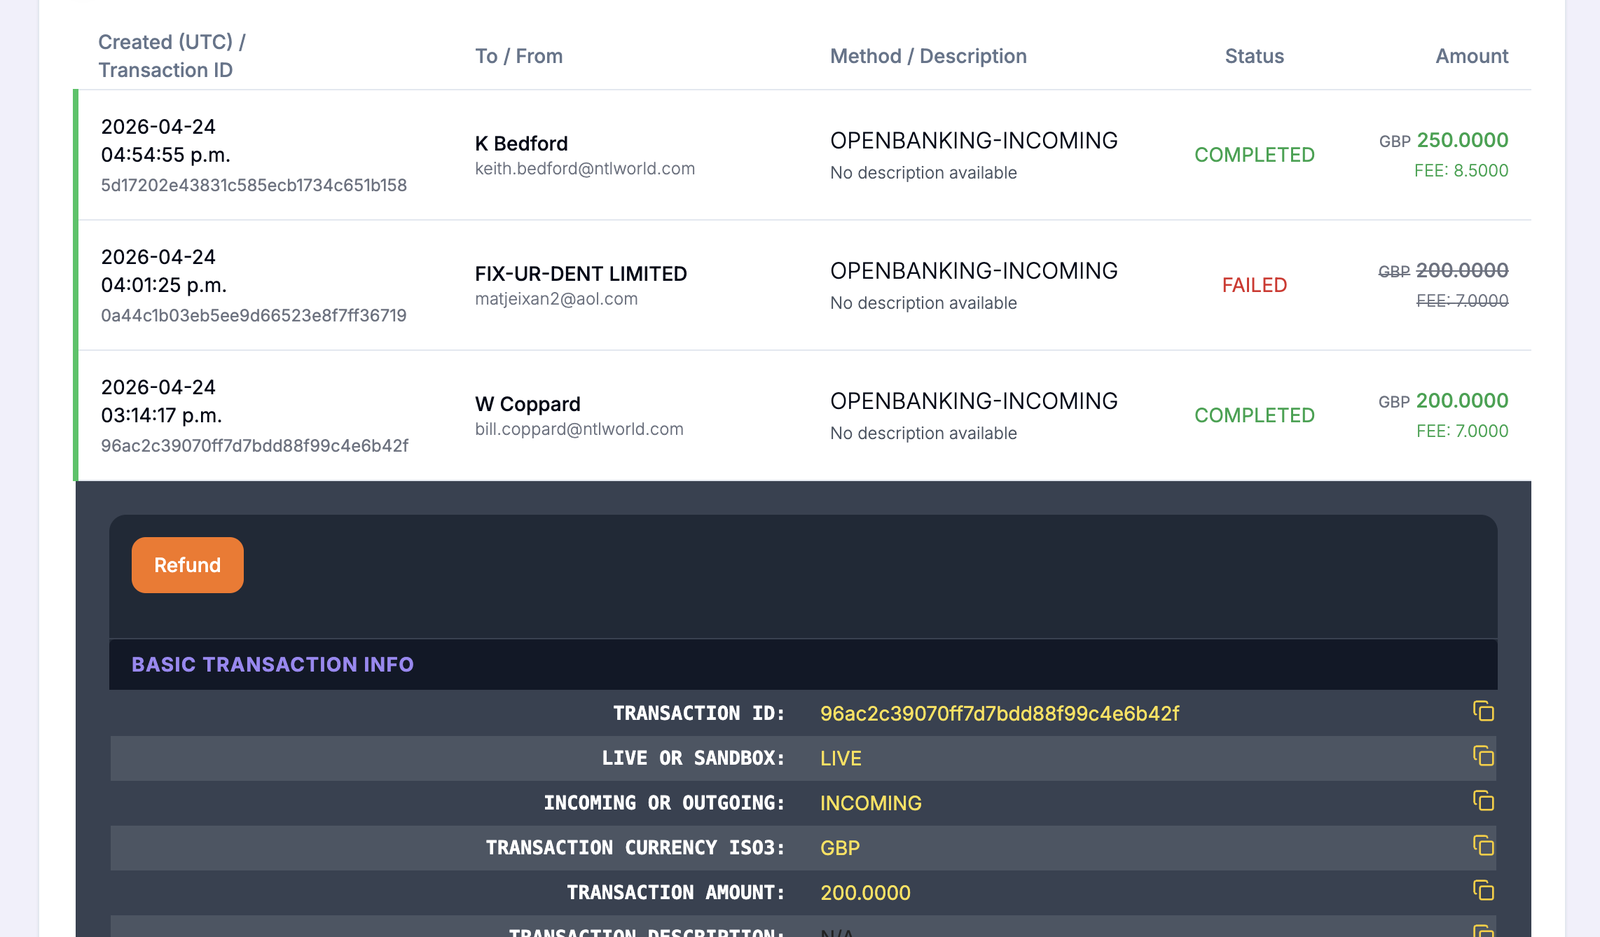
Task: Click the struck-through GBP 200.0000 amount
Action: 1444,270
